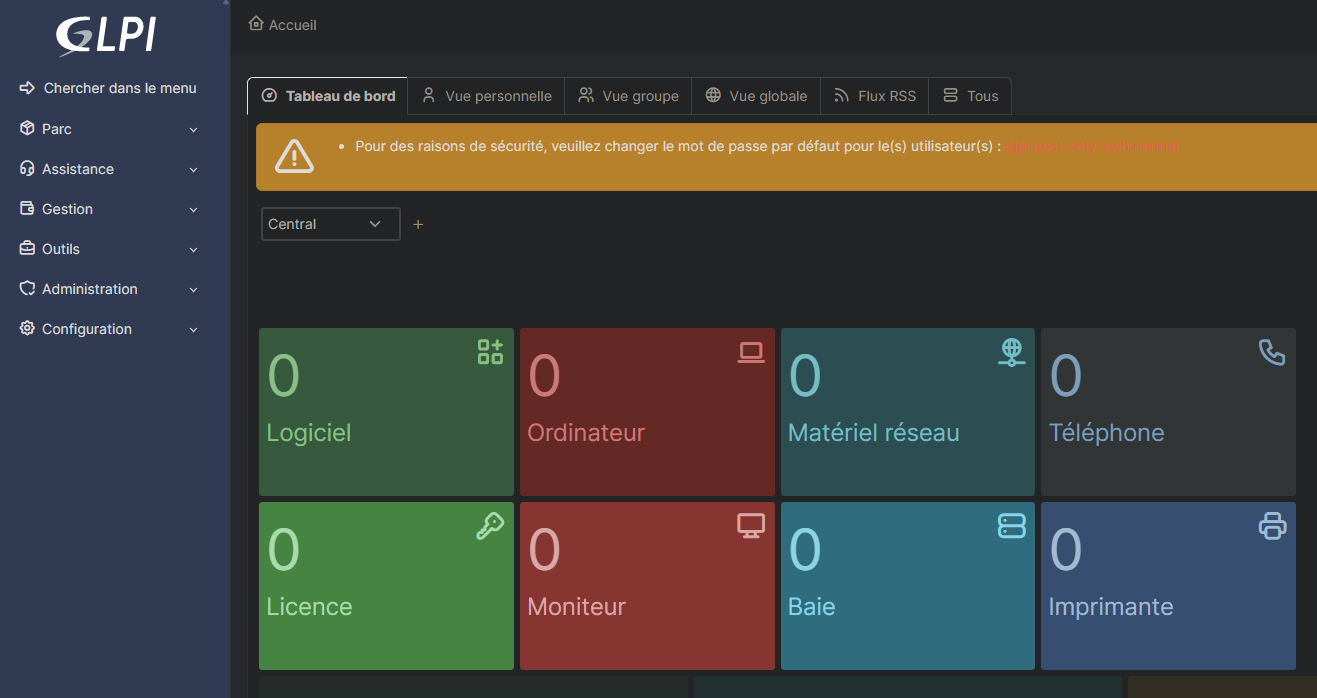Select the Vue globale tab
This screenshot has width=1317, height=698.
pyautogui.click(x=756, y=96)
